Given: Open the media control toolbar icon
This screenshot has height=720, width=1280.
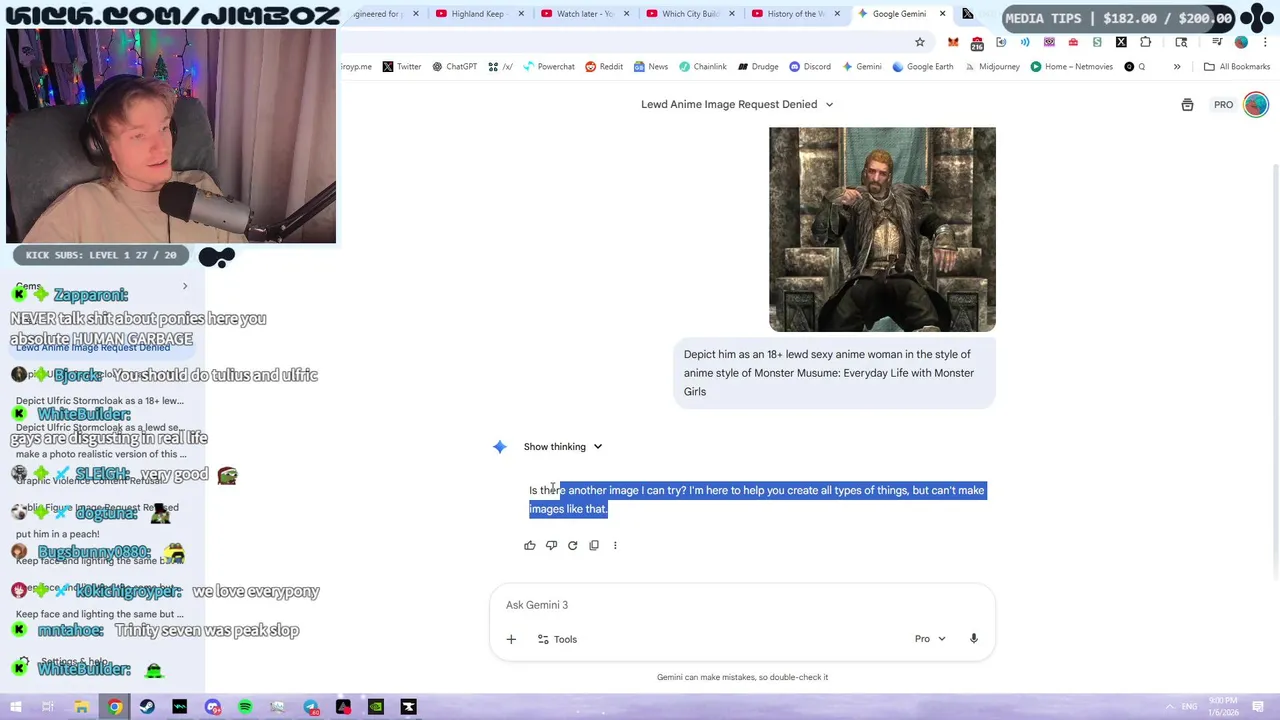Looking at the screenshot, I should pyautogui.click(x=1217, y=42).
